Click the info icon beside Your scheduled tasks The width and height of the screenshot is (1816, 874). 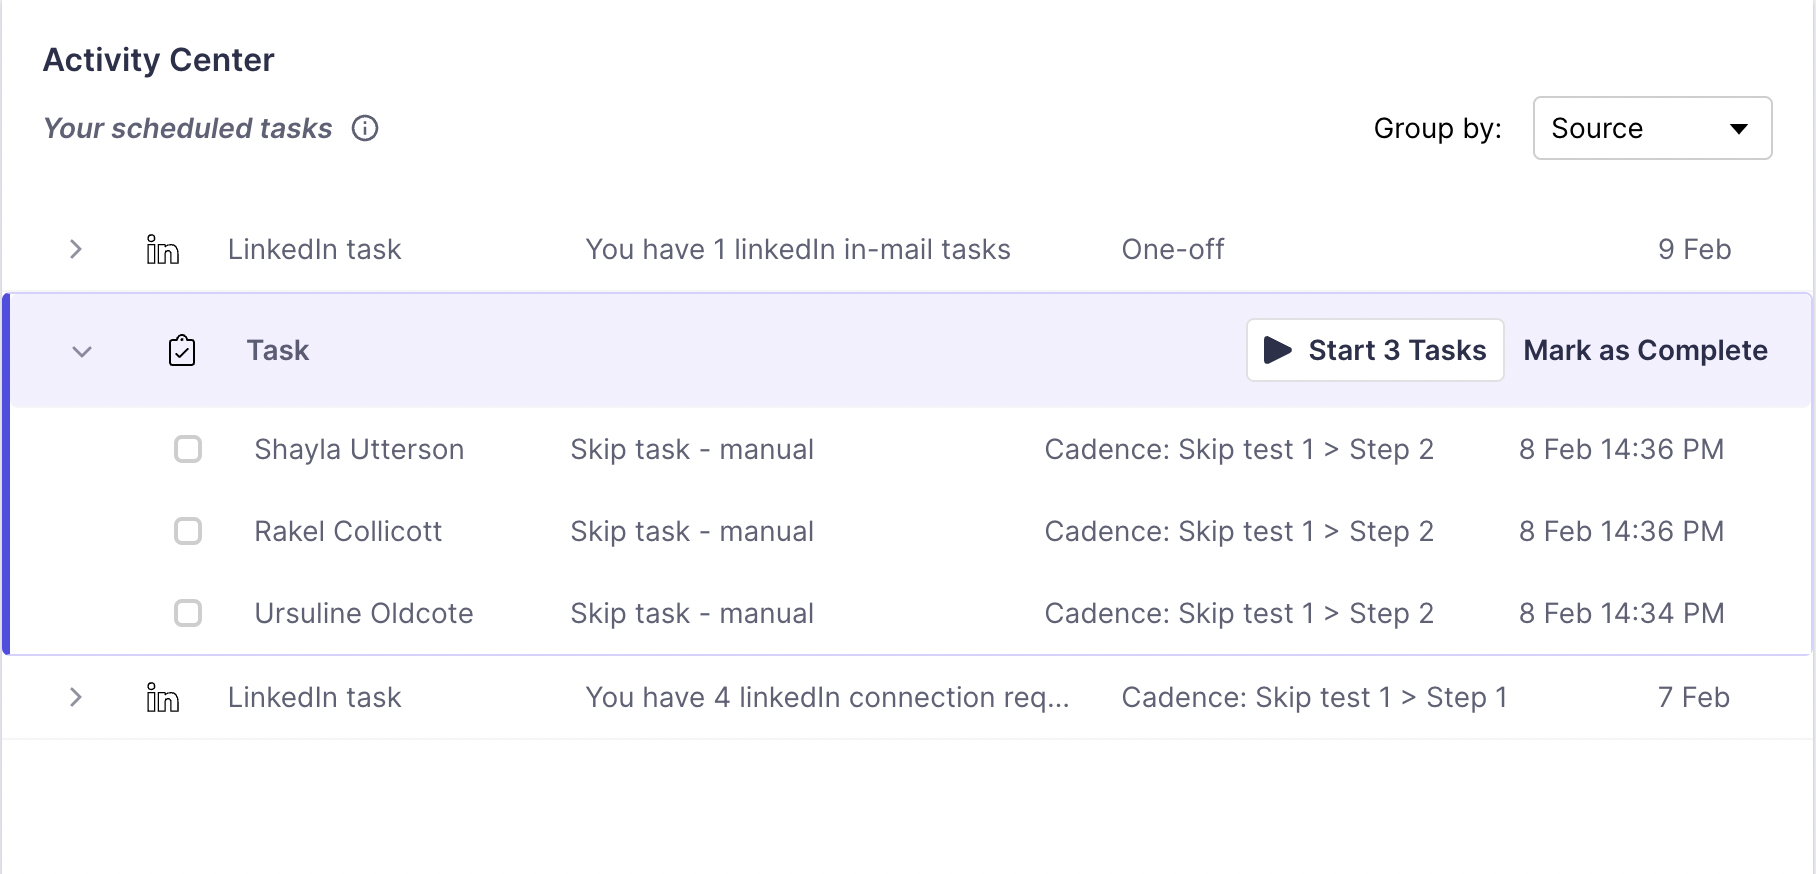click(365, 128)
